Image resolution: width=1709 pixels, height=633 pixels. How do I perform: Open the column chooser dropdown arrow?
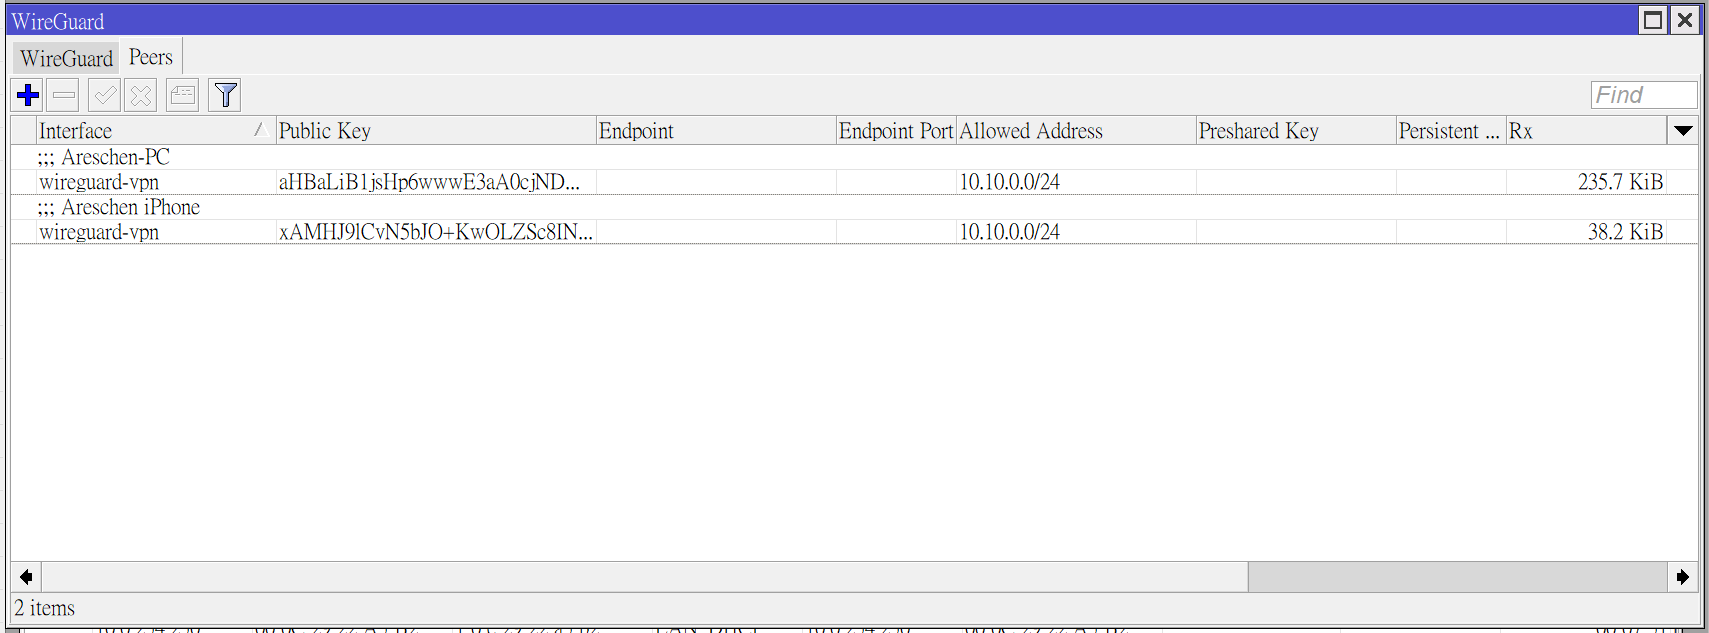click(1683, 131)
